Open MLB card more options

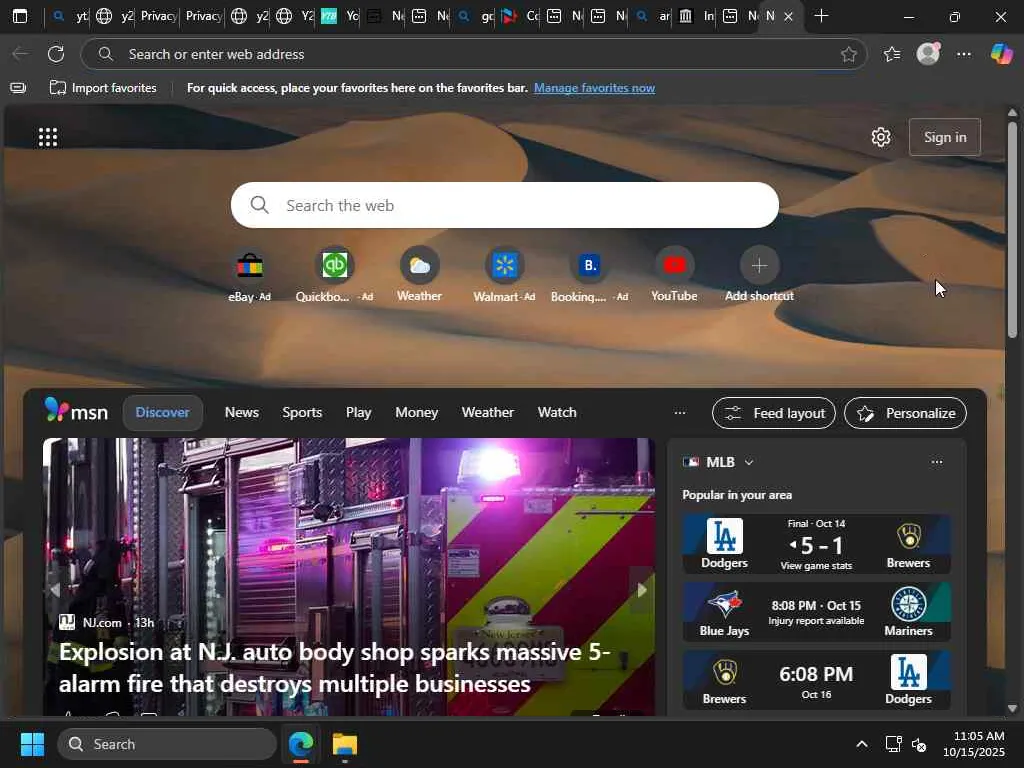[937, 462]
